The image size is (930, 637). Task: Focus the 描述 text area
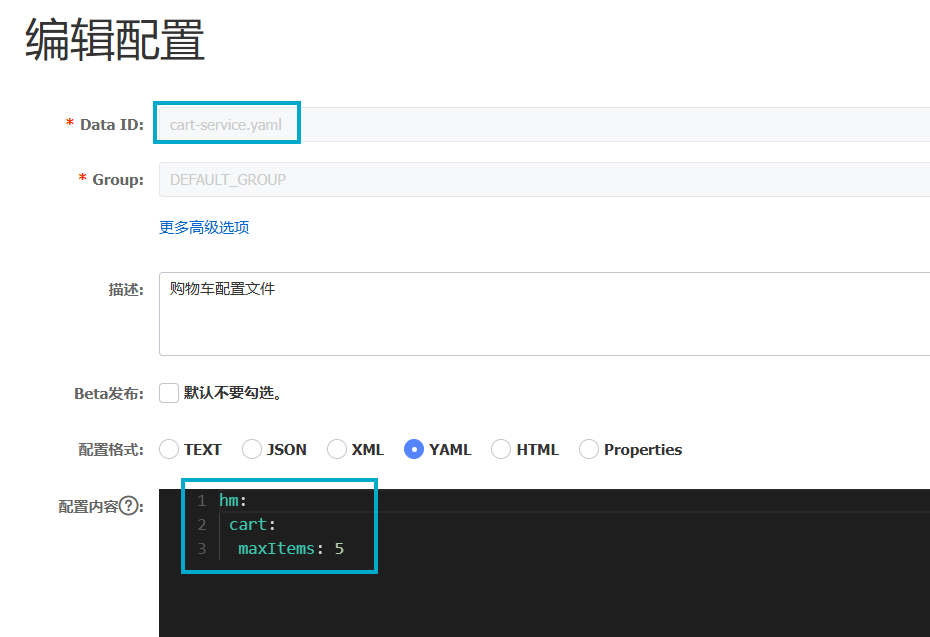(544, 314)
